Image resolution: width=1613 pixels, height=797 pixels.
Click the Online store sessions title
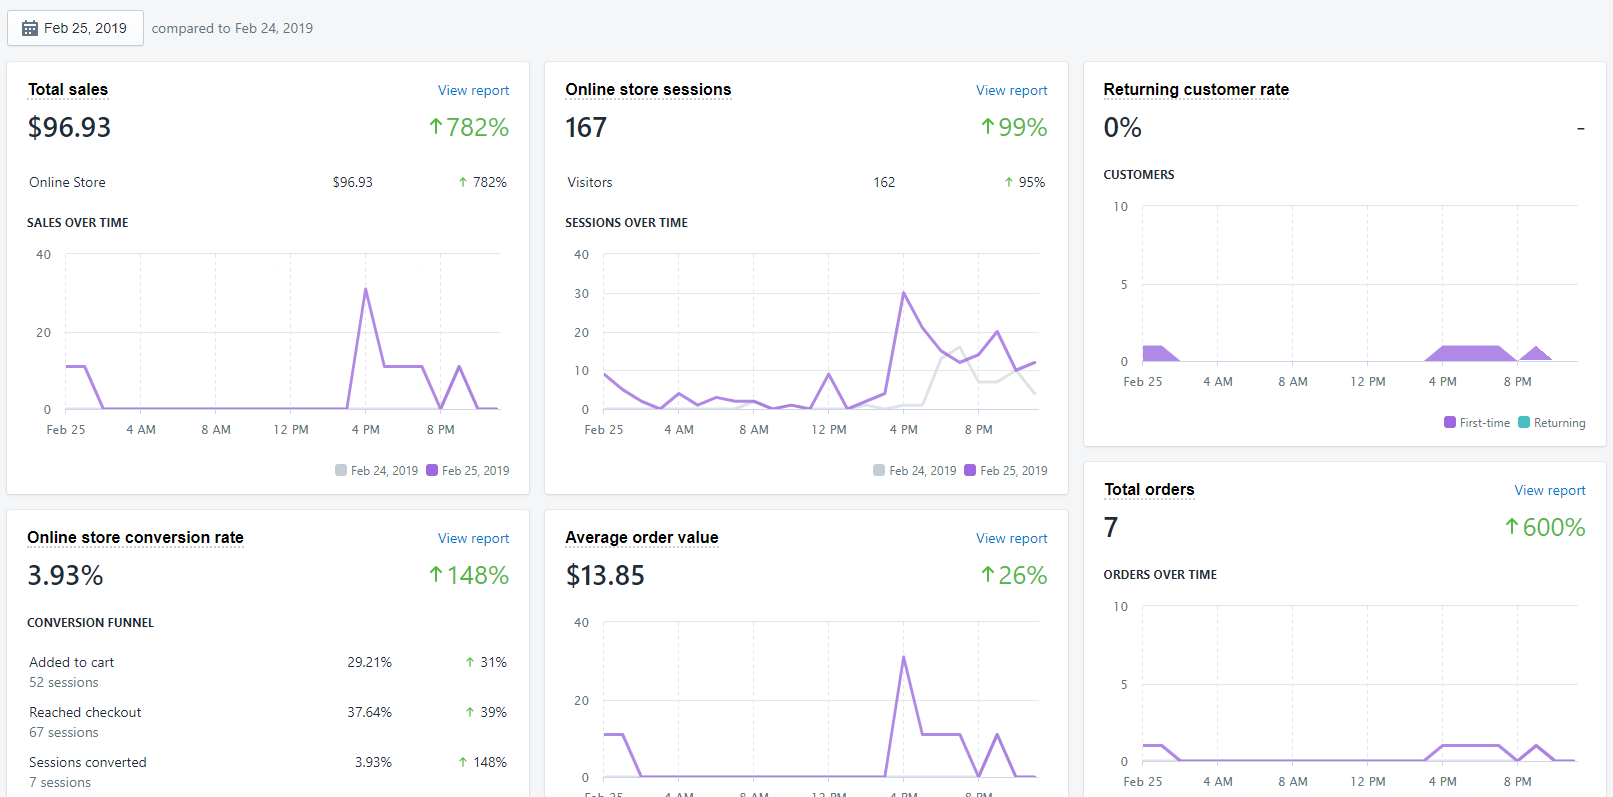click(x=648, y=89)
